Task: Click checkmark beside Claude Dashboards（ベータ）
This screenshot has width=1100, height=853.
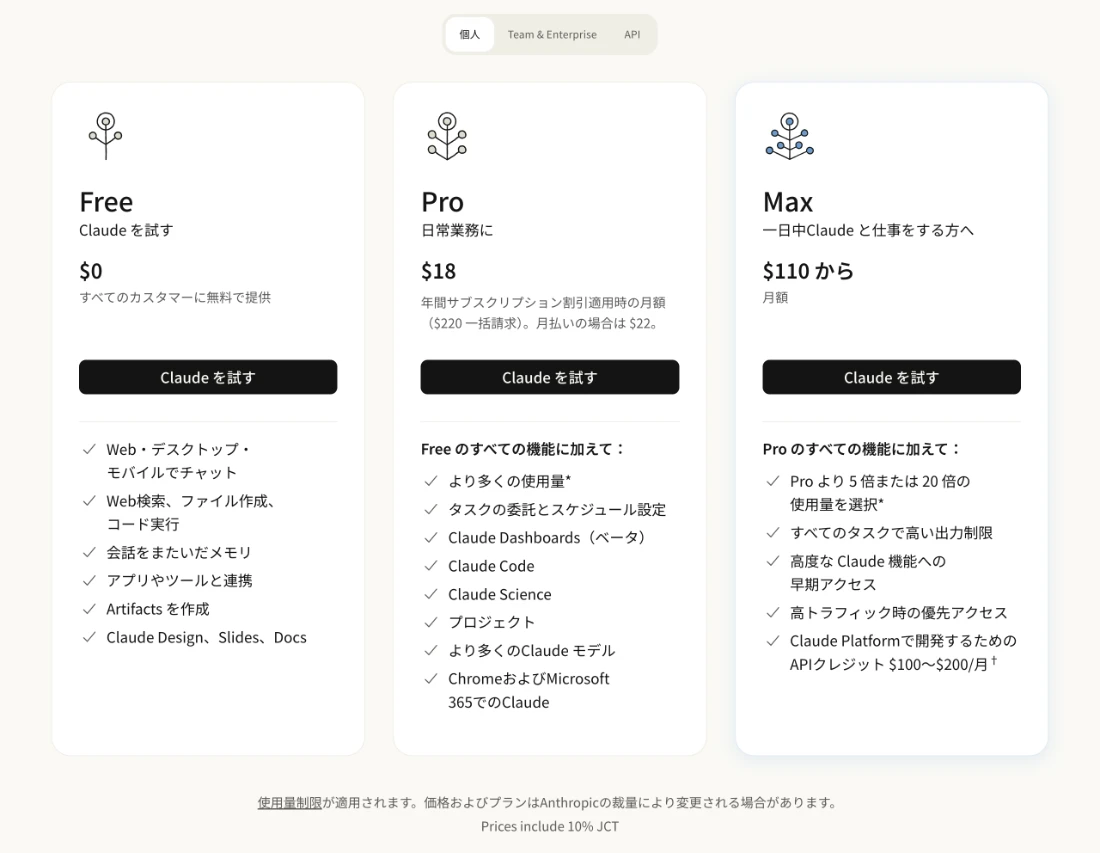Action: click(x=431, y=538)
